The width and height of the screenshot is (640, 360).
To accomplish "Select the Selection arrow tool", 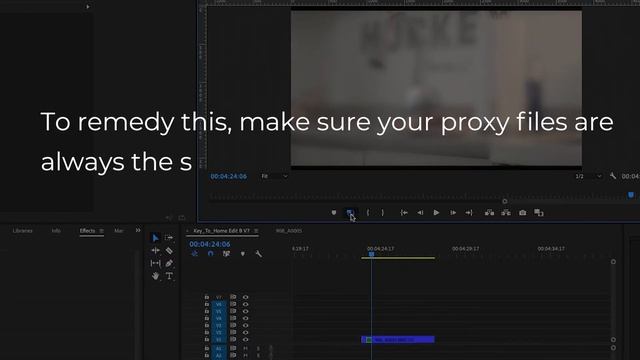I will (x=155, y=238).
